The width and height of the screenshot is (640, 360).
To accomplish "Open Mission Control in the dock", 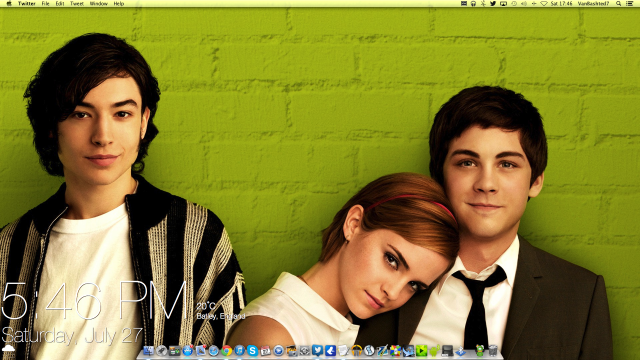I will coord(175,351).
